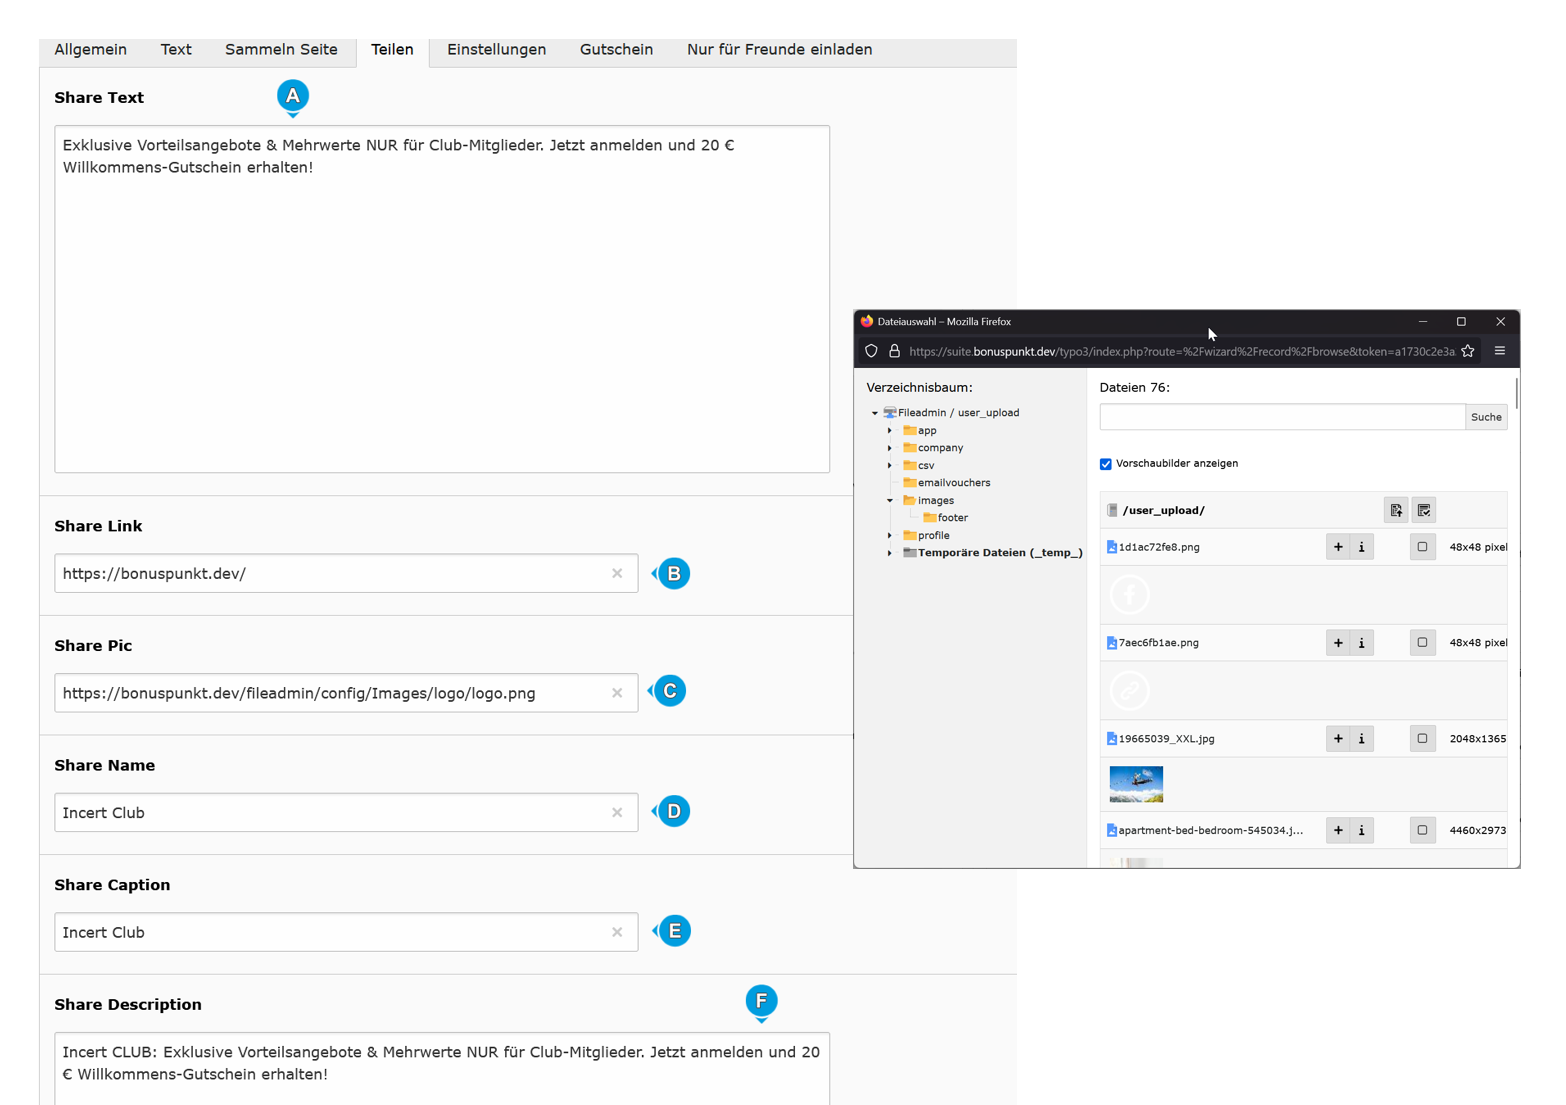Screen dimensions: 1566x1105
Task: Click file icon of 19665039_XXL.jpg
Action: pyautogui.click(x=1112, y=739)
